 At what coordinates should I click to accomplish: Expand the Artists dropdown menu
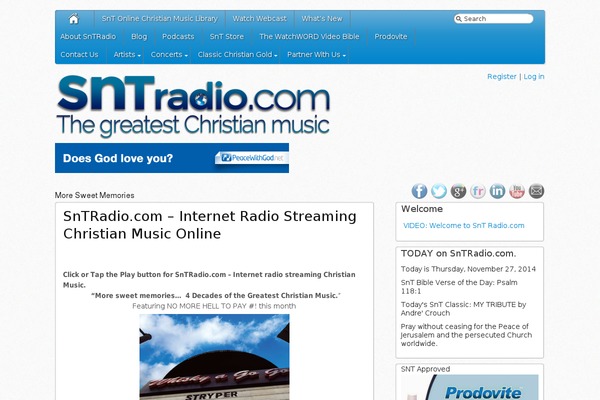coord(127,55)
